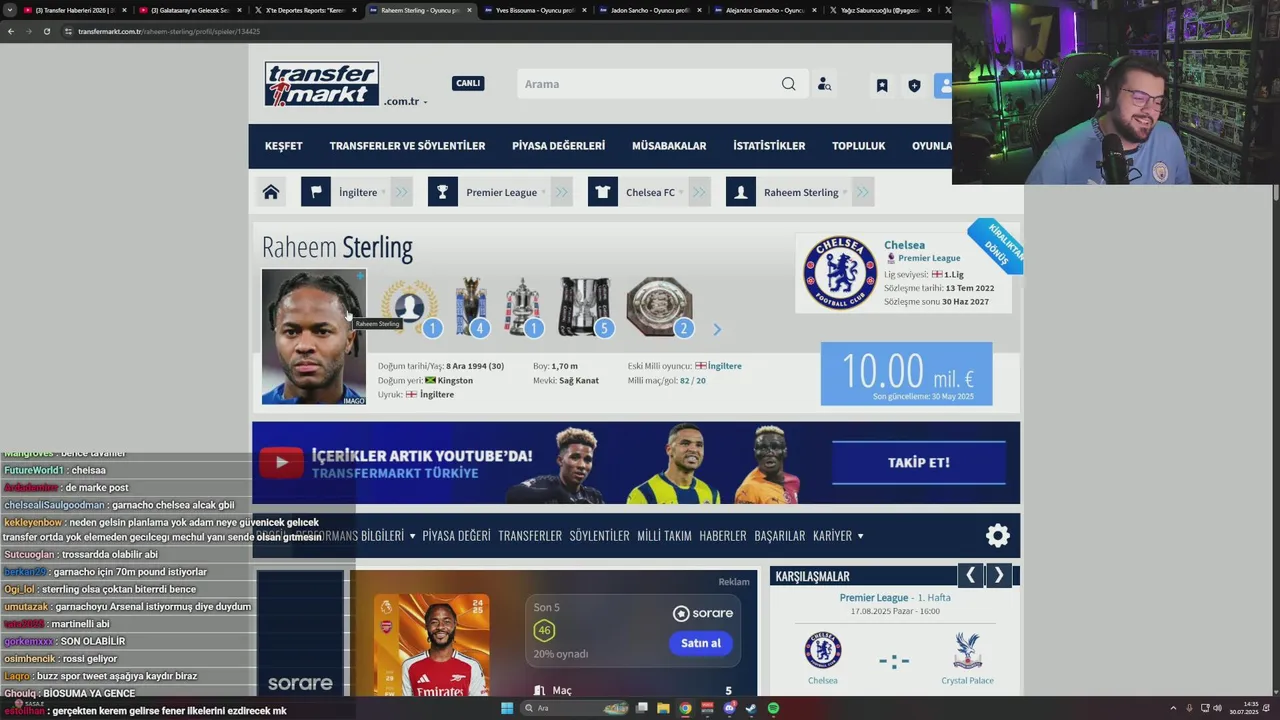
Task: Open Steam from the taskbar
Action: [x=751, y=708]
